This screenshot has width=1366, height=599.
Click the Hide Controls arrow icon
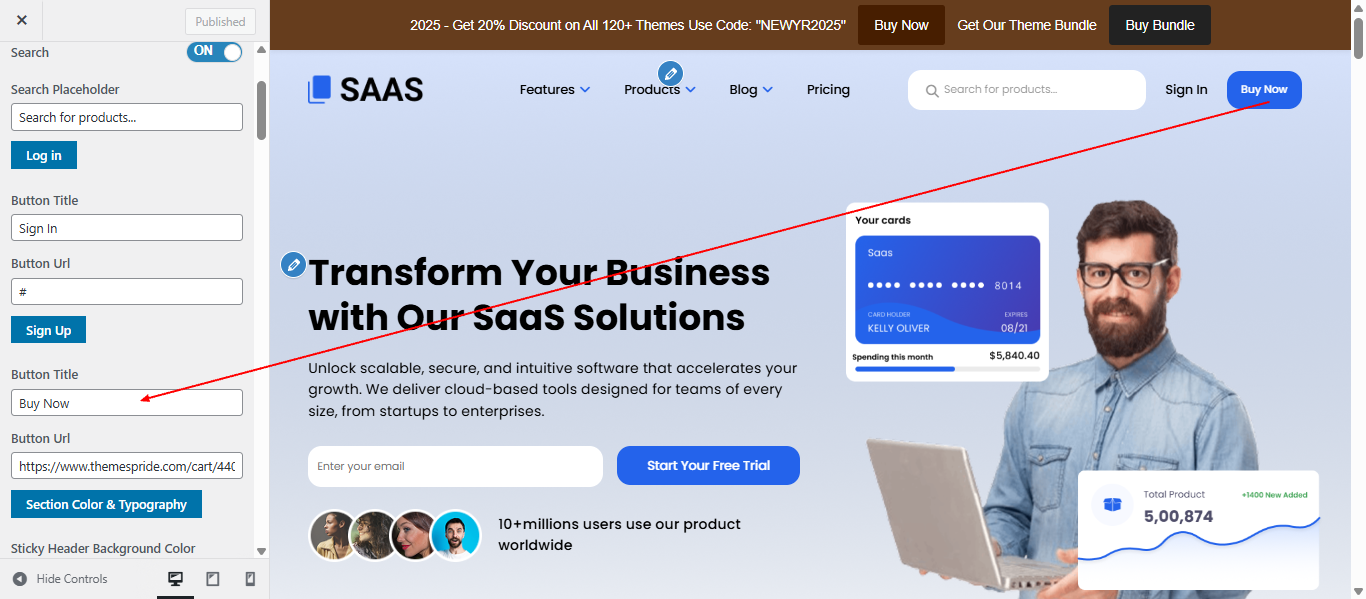[x=19, y=579]
